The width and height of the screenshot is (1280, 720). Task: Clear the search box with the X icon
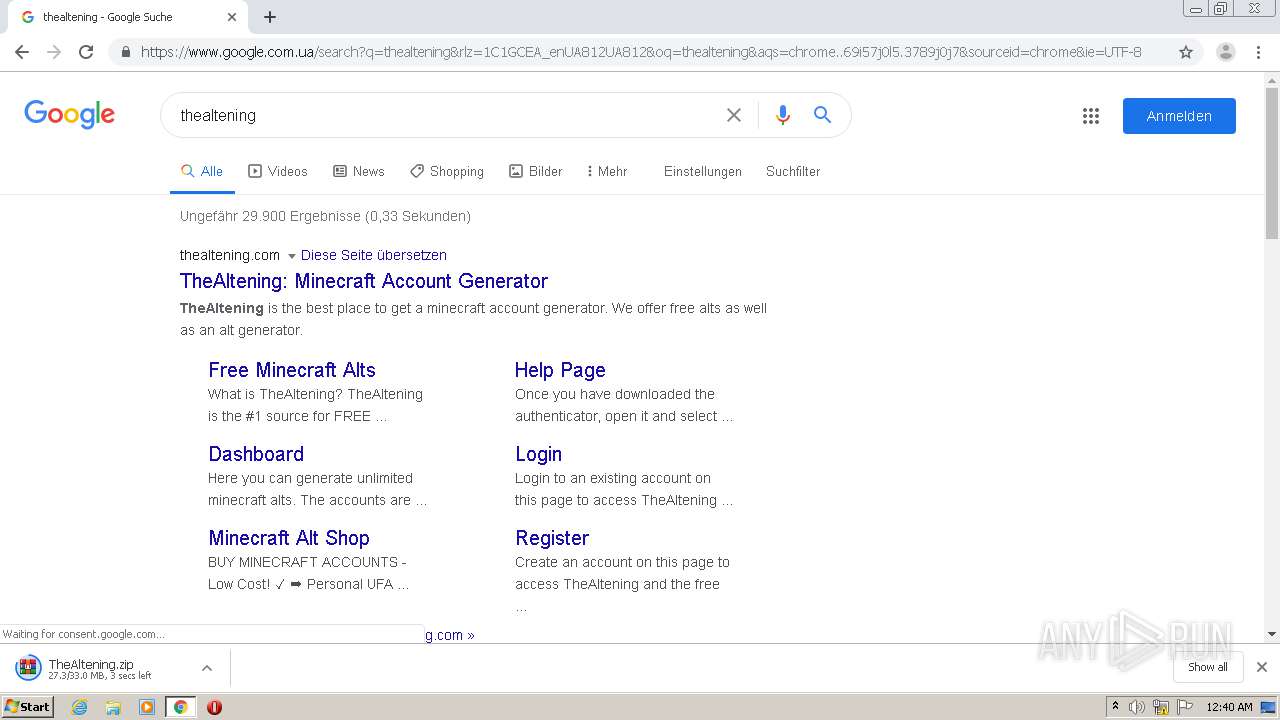(734, 115)
